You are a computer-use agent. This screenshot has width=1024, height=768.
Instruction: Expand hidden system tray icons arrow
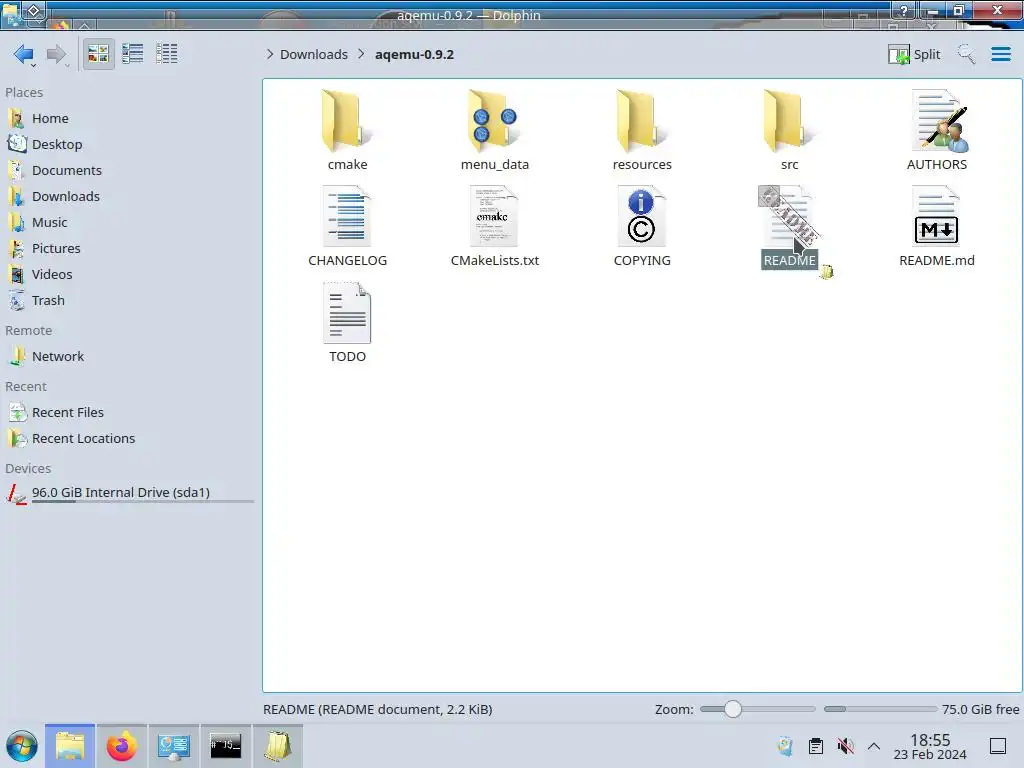(874, 746)
